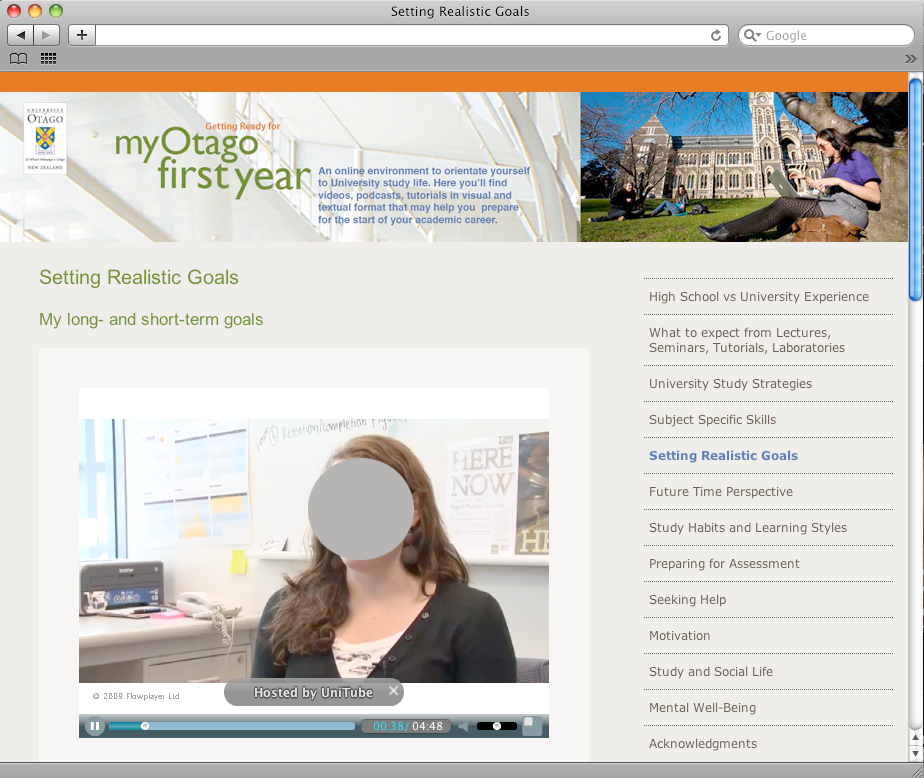Image resolution: width=924 pixels, height=778 pixels.
Task: Click the University of Otago crest logo
Action: (x=45, y=140)
